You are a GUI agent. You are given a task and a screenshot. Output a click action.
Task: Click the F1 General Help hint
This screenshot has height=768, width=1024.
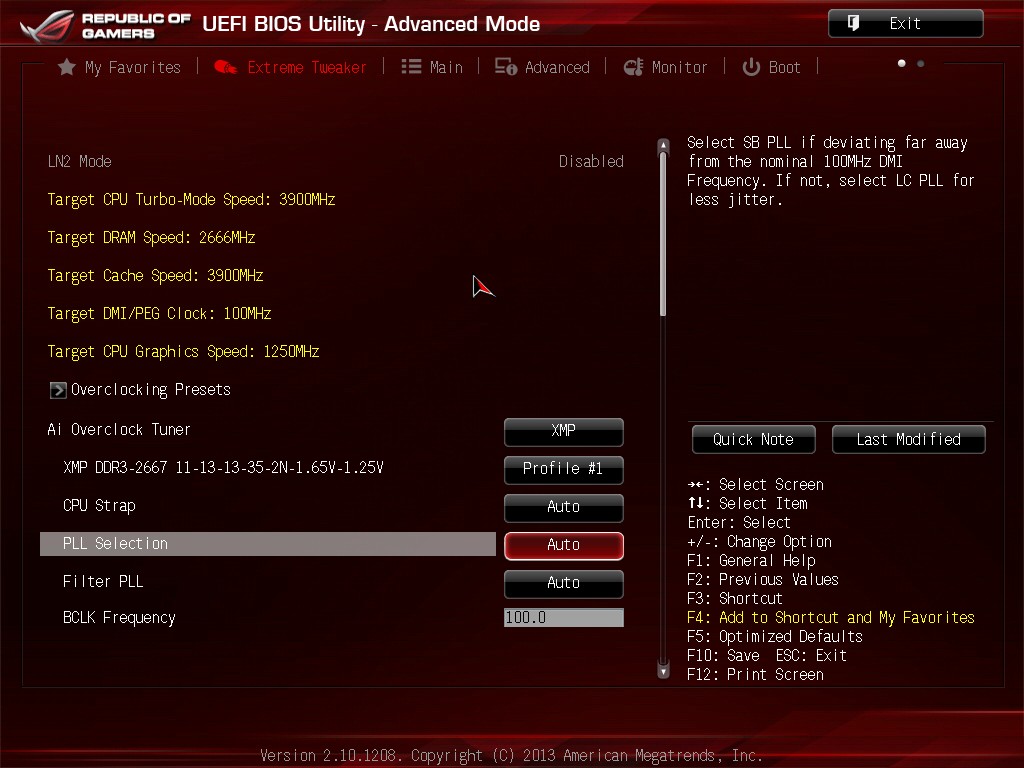(751, 561)
